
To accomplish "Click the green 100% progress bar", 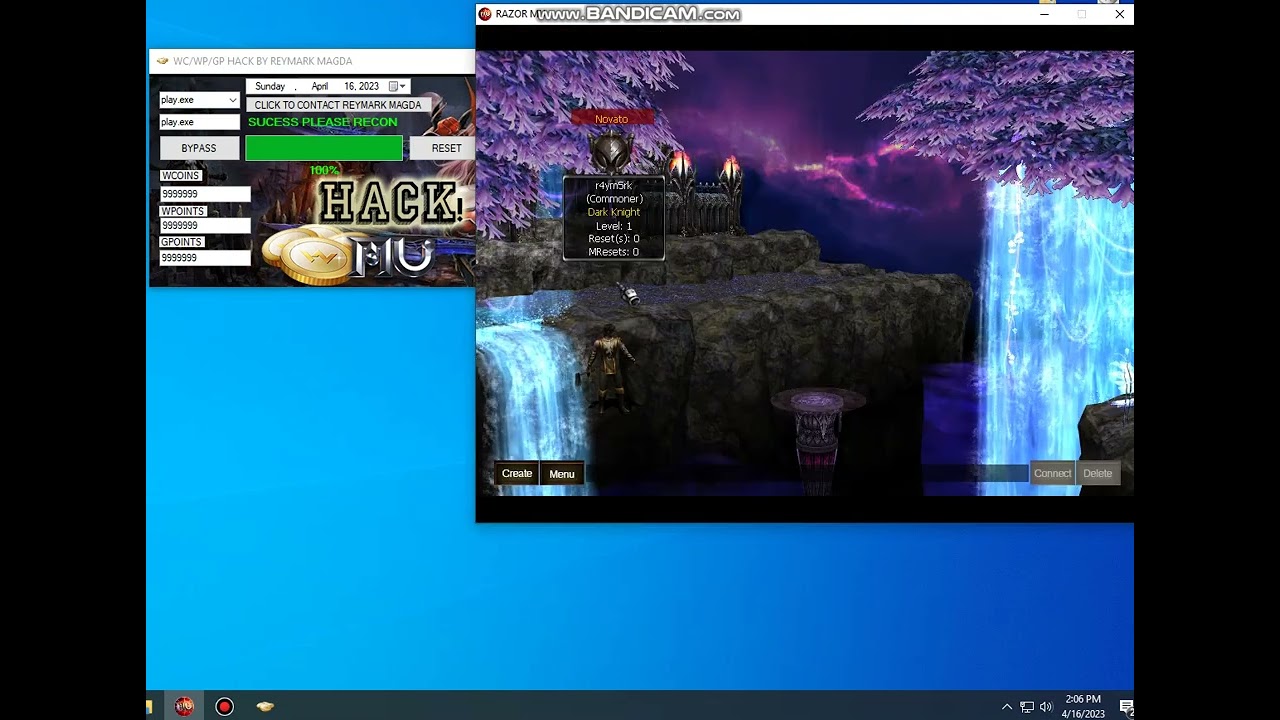I will (x=324, y=148).
